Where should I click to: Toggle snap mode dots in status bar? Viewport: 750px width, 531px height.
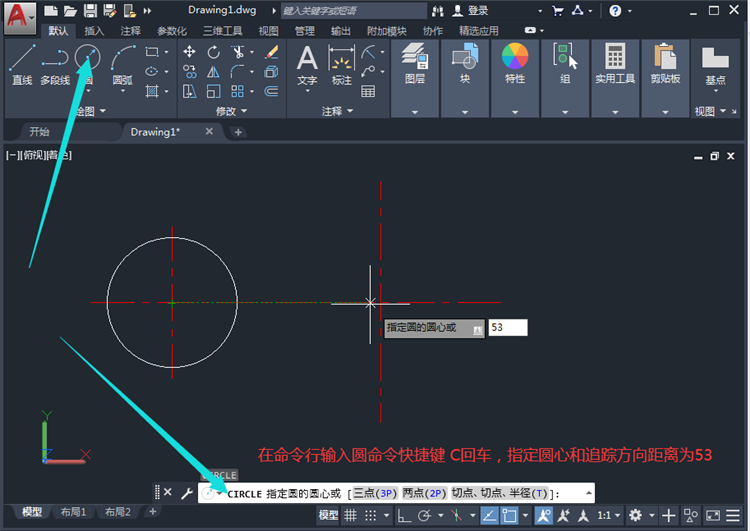coord(371,515)
